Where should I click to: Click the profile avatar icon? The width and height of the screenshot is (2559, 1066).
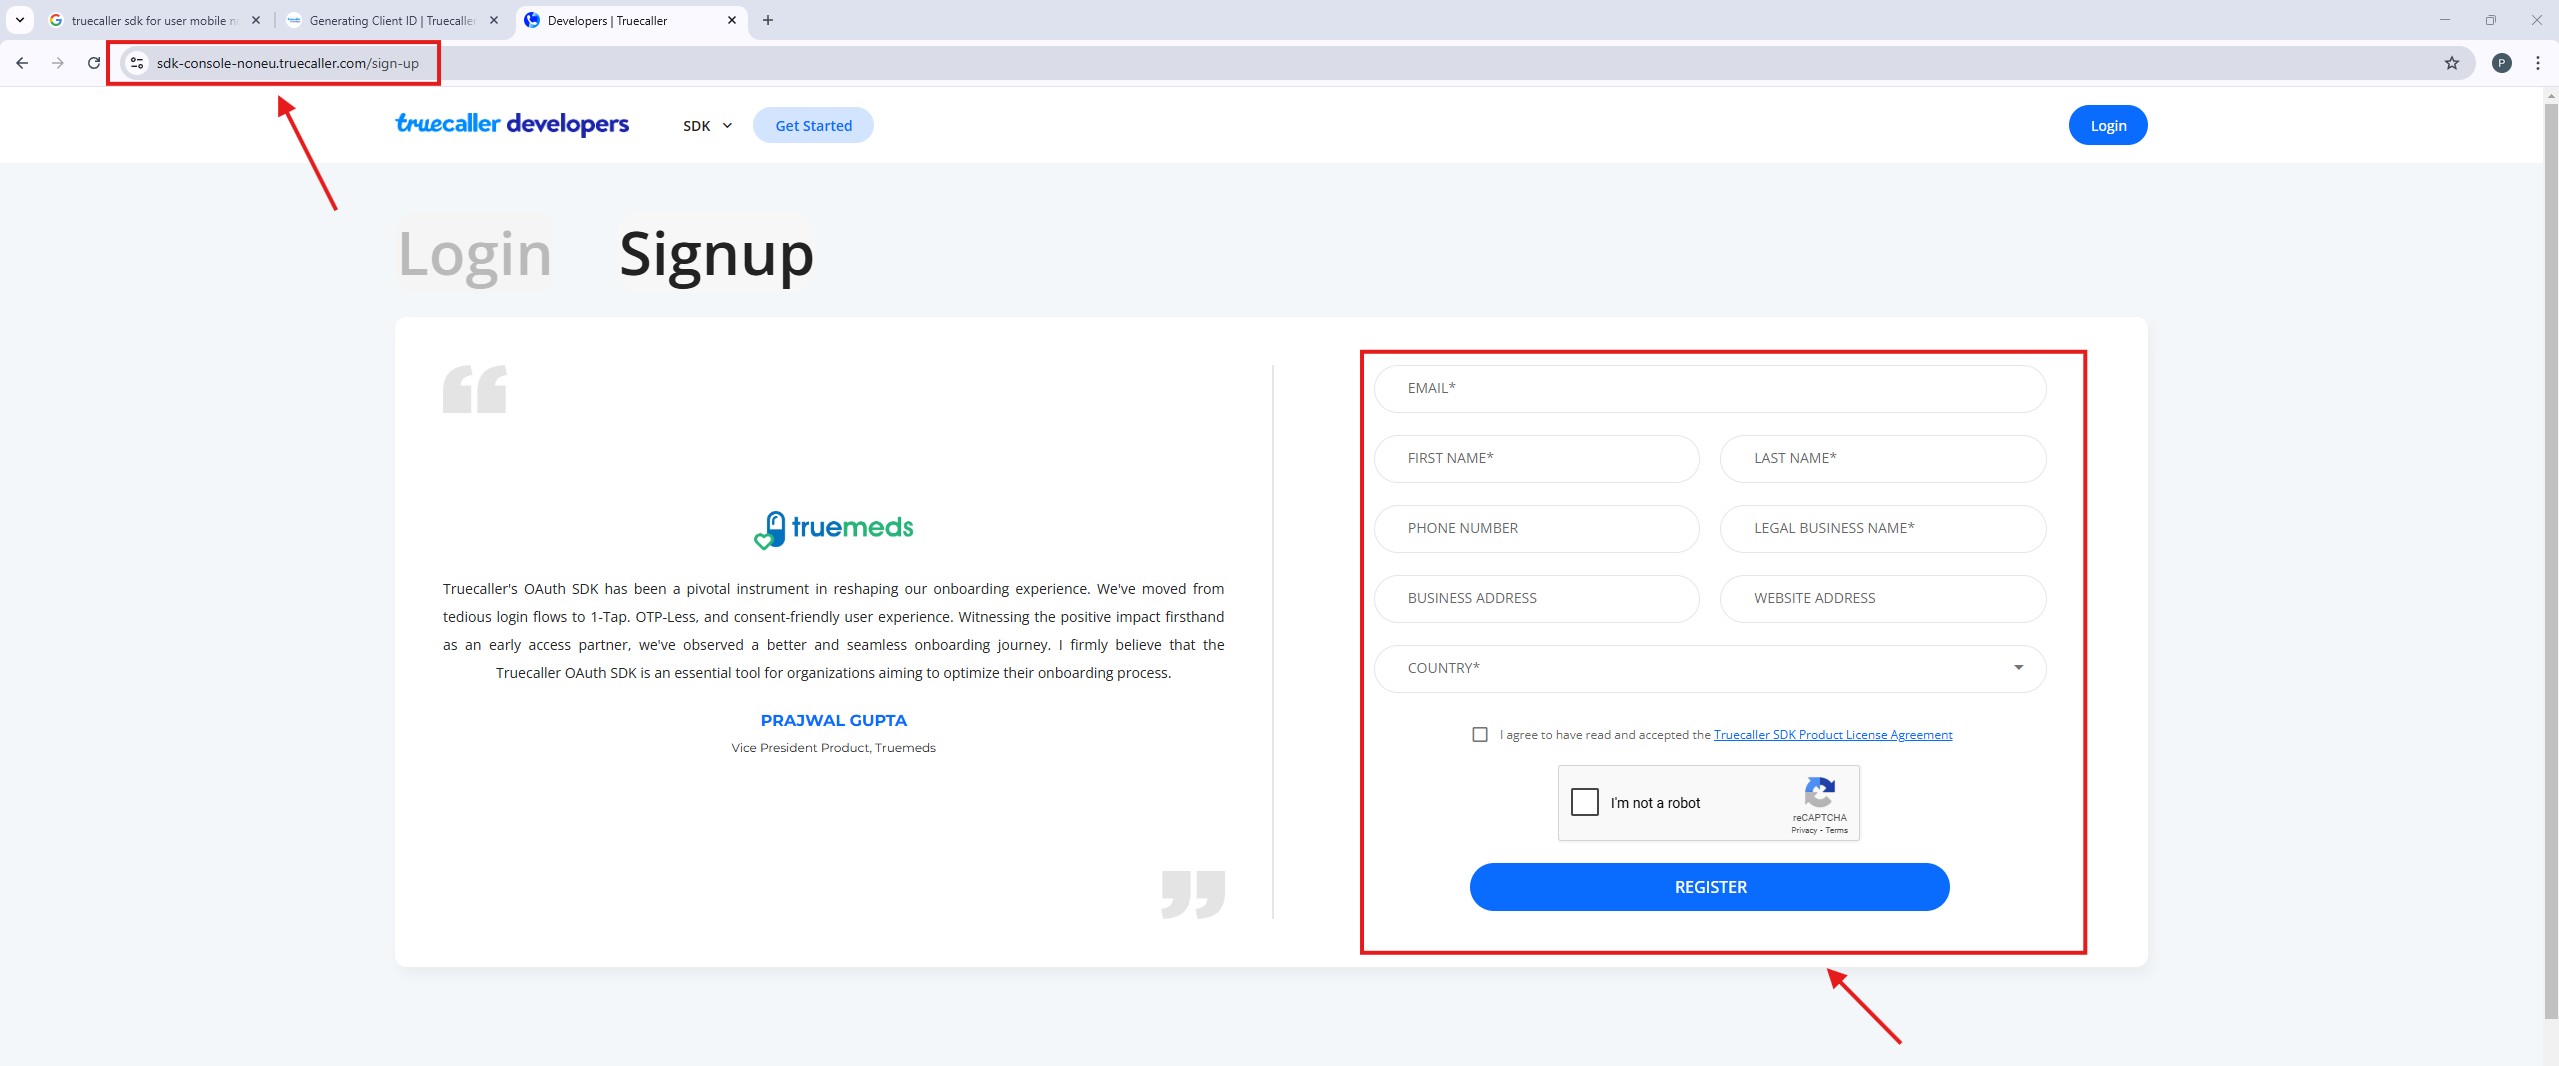[2501, 63]
